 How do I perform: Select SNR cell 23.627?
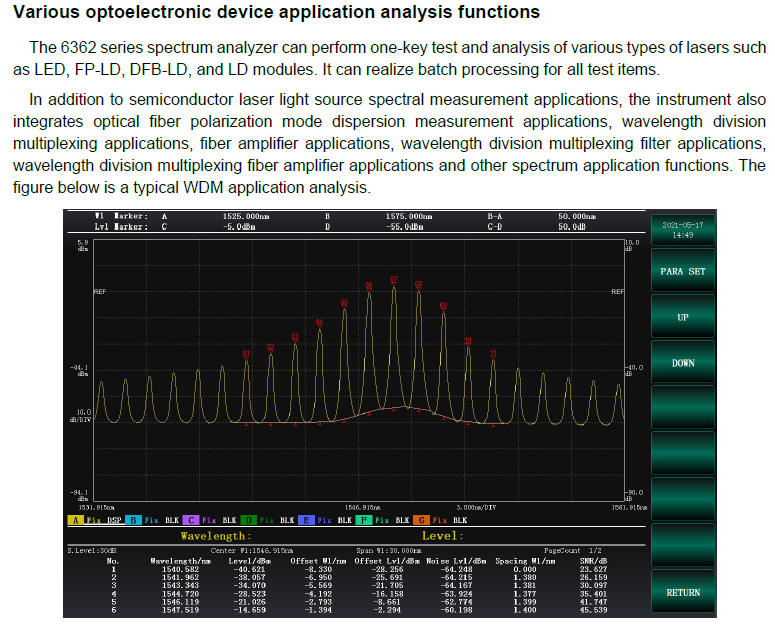coord(593,569)
